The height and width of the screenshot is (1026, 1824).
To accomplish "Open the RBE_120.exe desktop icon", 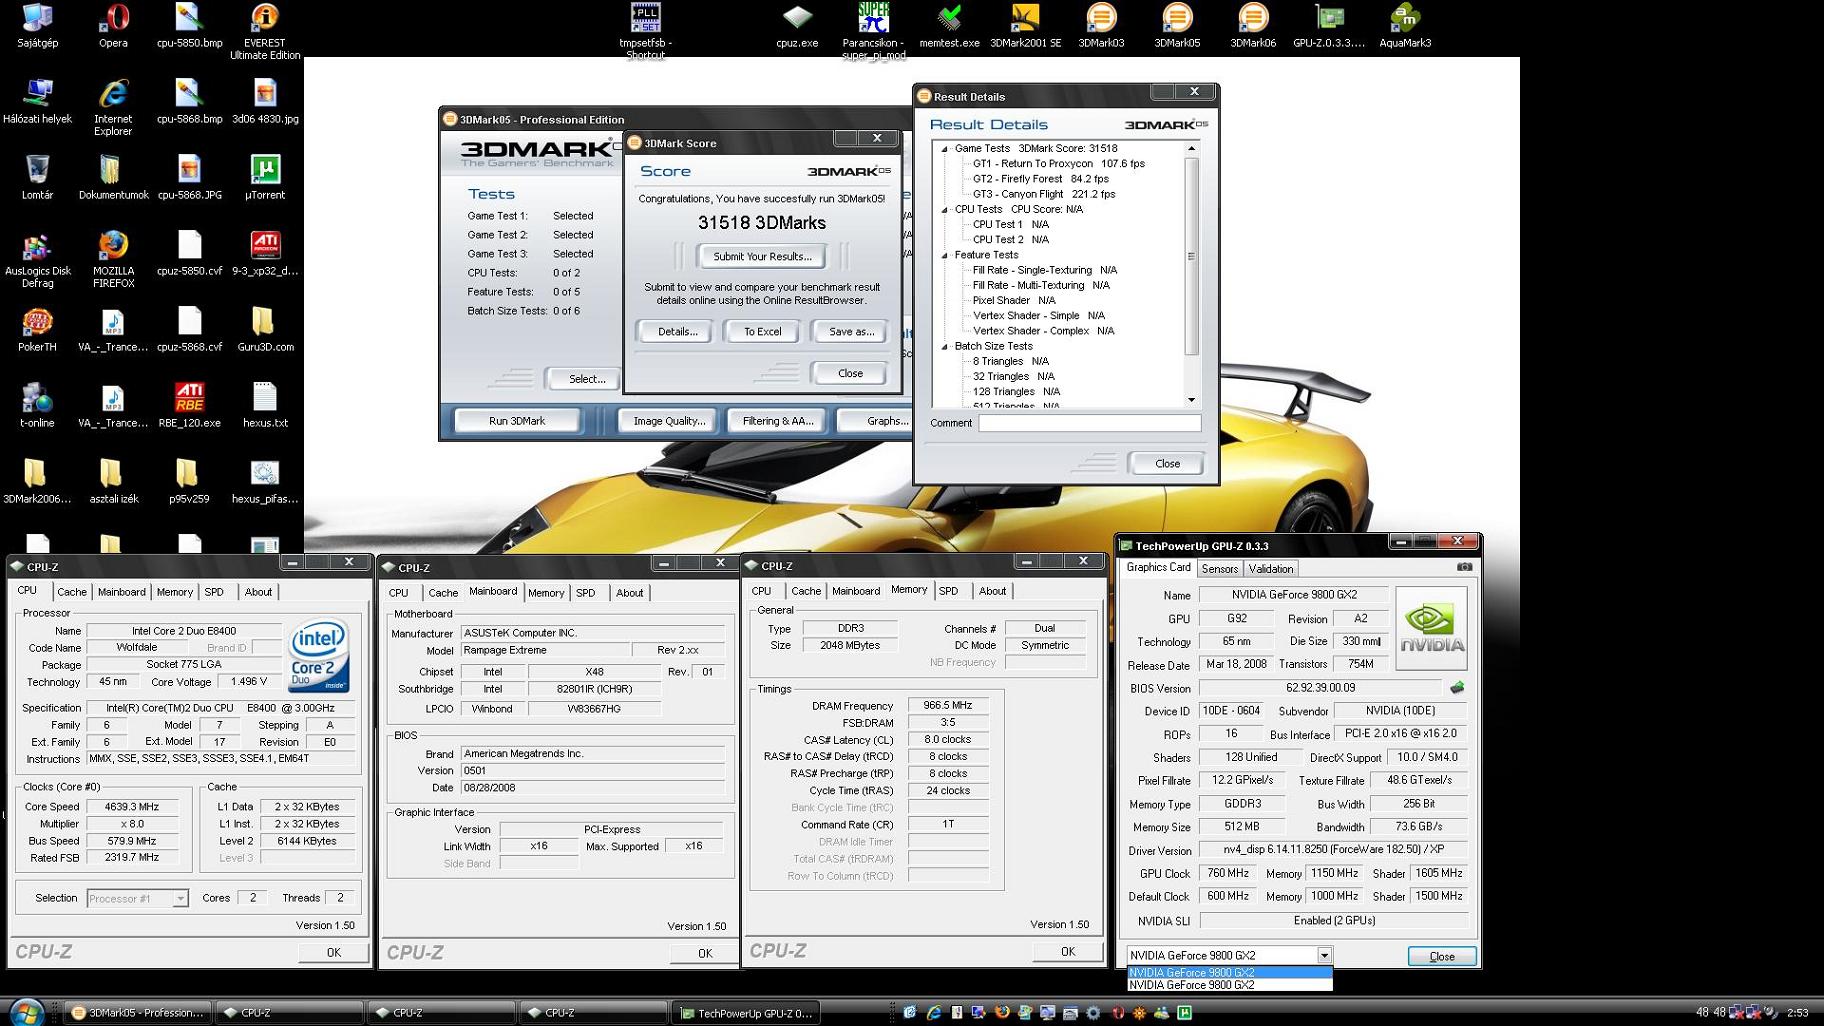I will coord(189,405).
